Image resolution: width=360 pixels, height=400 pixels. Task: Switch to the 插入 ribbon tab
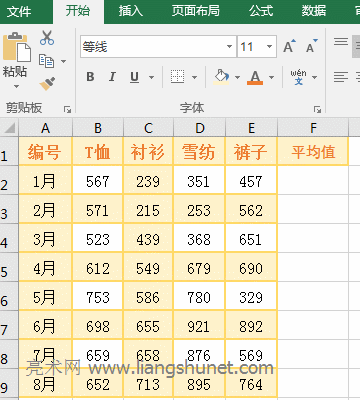pyautogui.click(x=131, y=11)
